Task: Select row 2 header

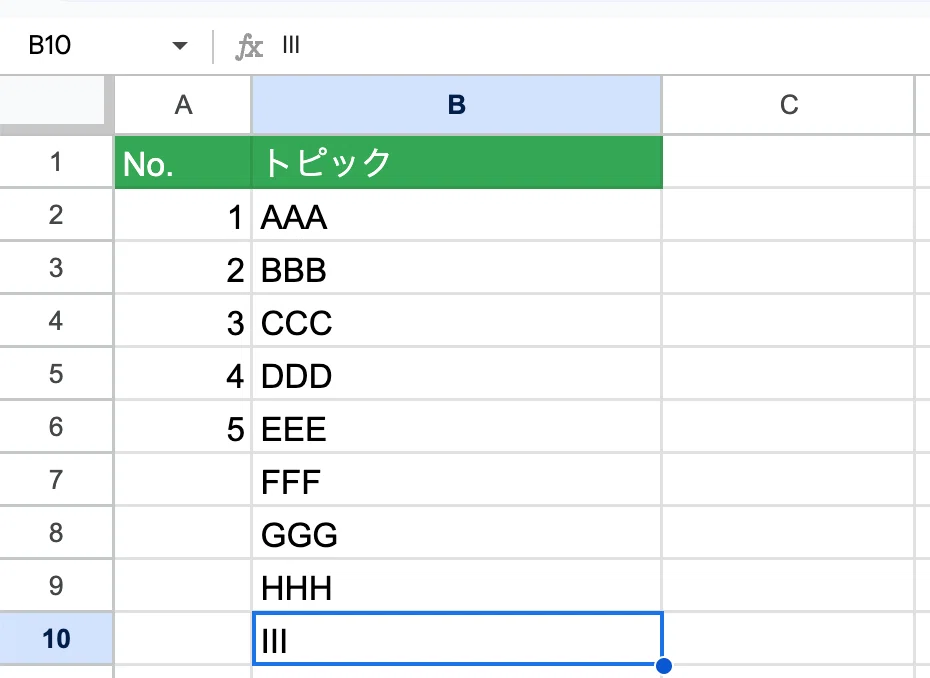Action: click(56, 215)
